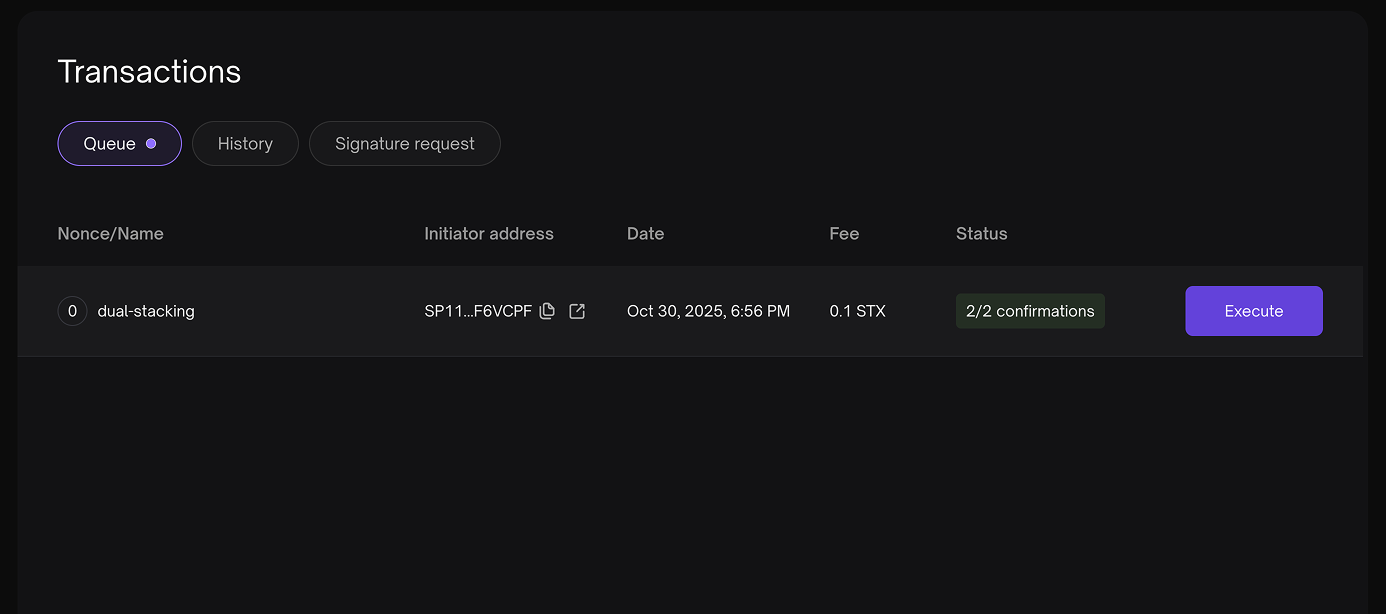Click the 0.1 STX fee value

click(857, 311)
